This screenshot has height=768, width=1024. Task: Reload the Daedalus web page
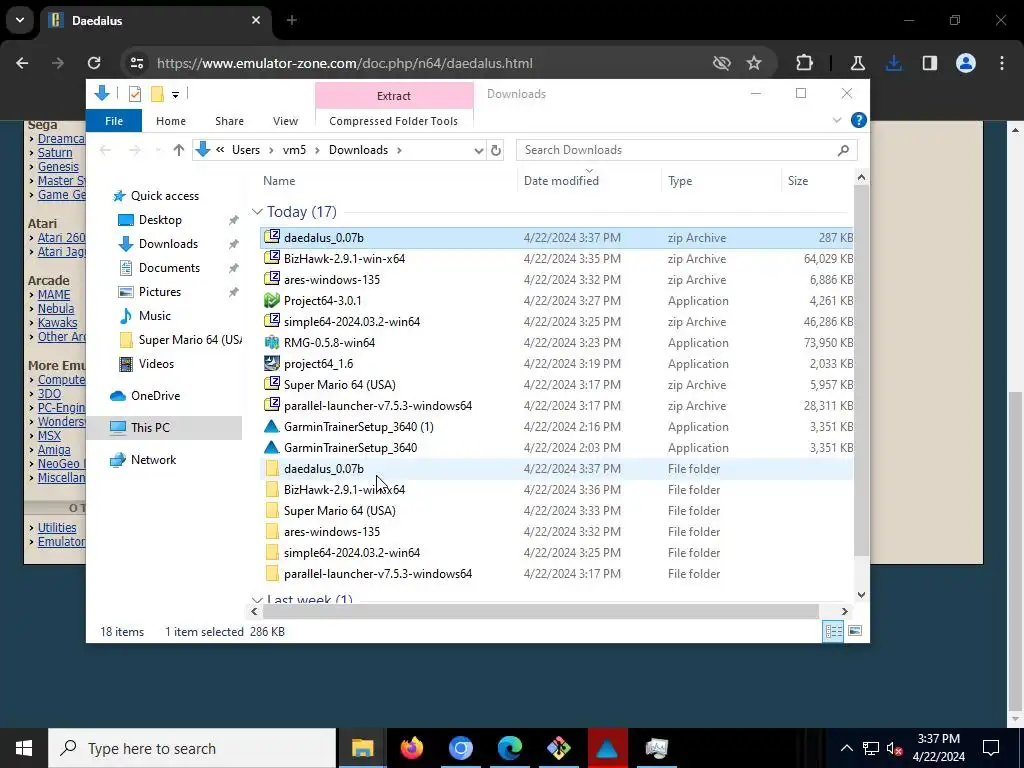[x=94, y=63]
